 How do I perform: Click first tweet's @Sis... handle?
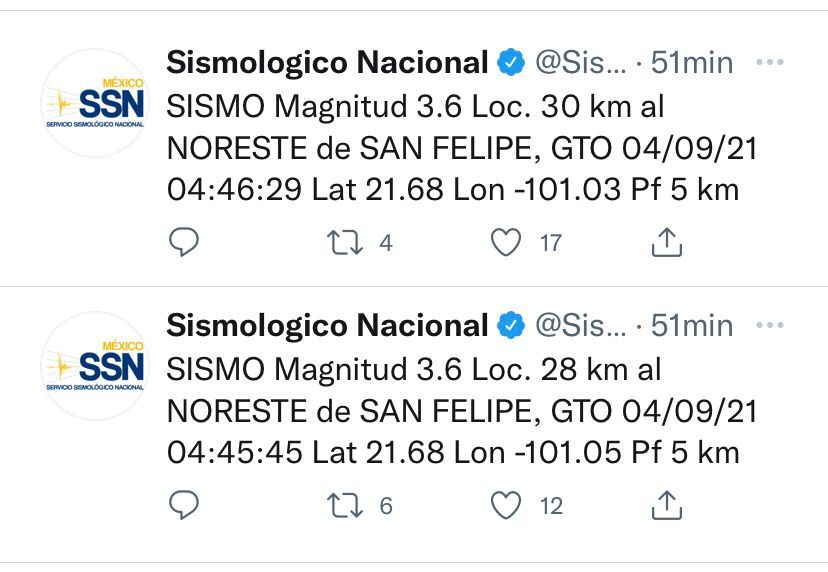click(x=581, y=63)
